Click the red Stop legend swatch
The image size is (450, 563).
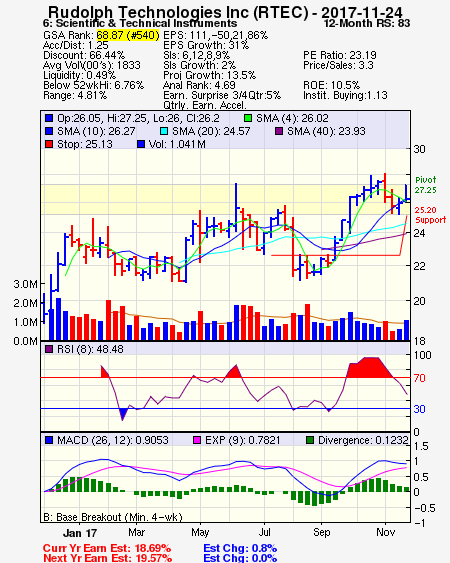49,144
